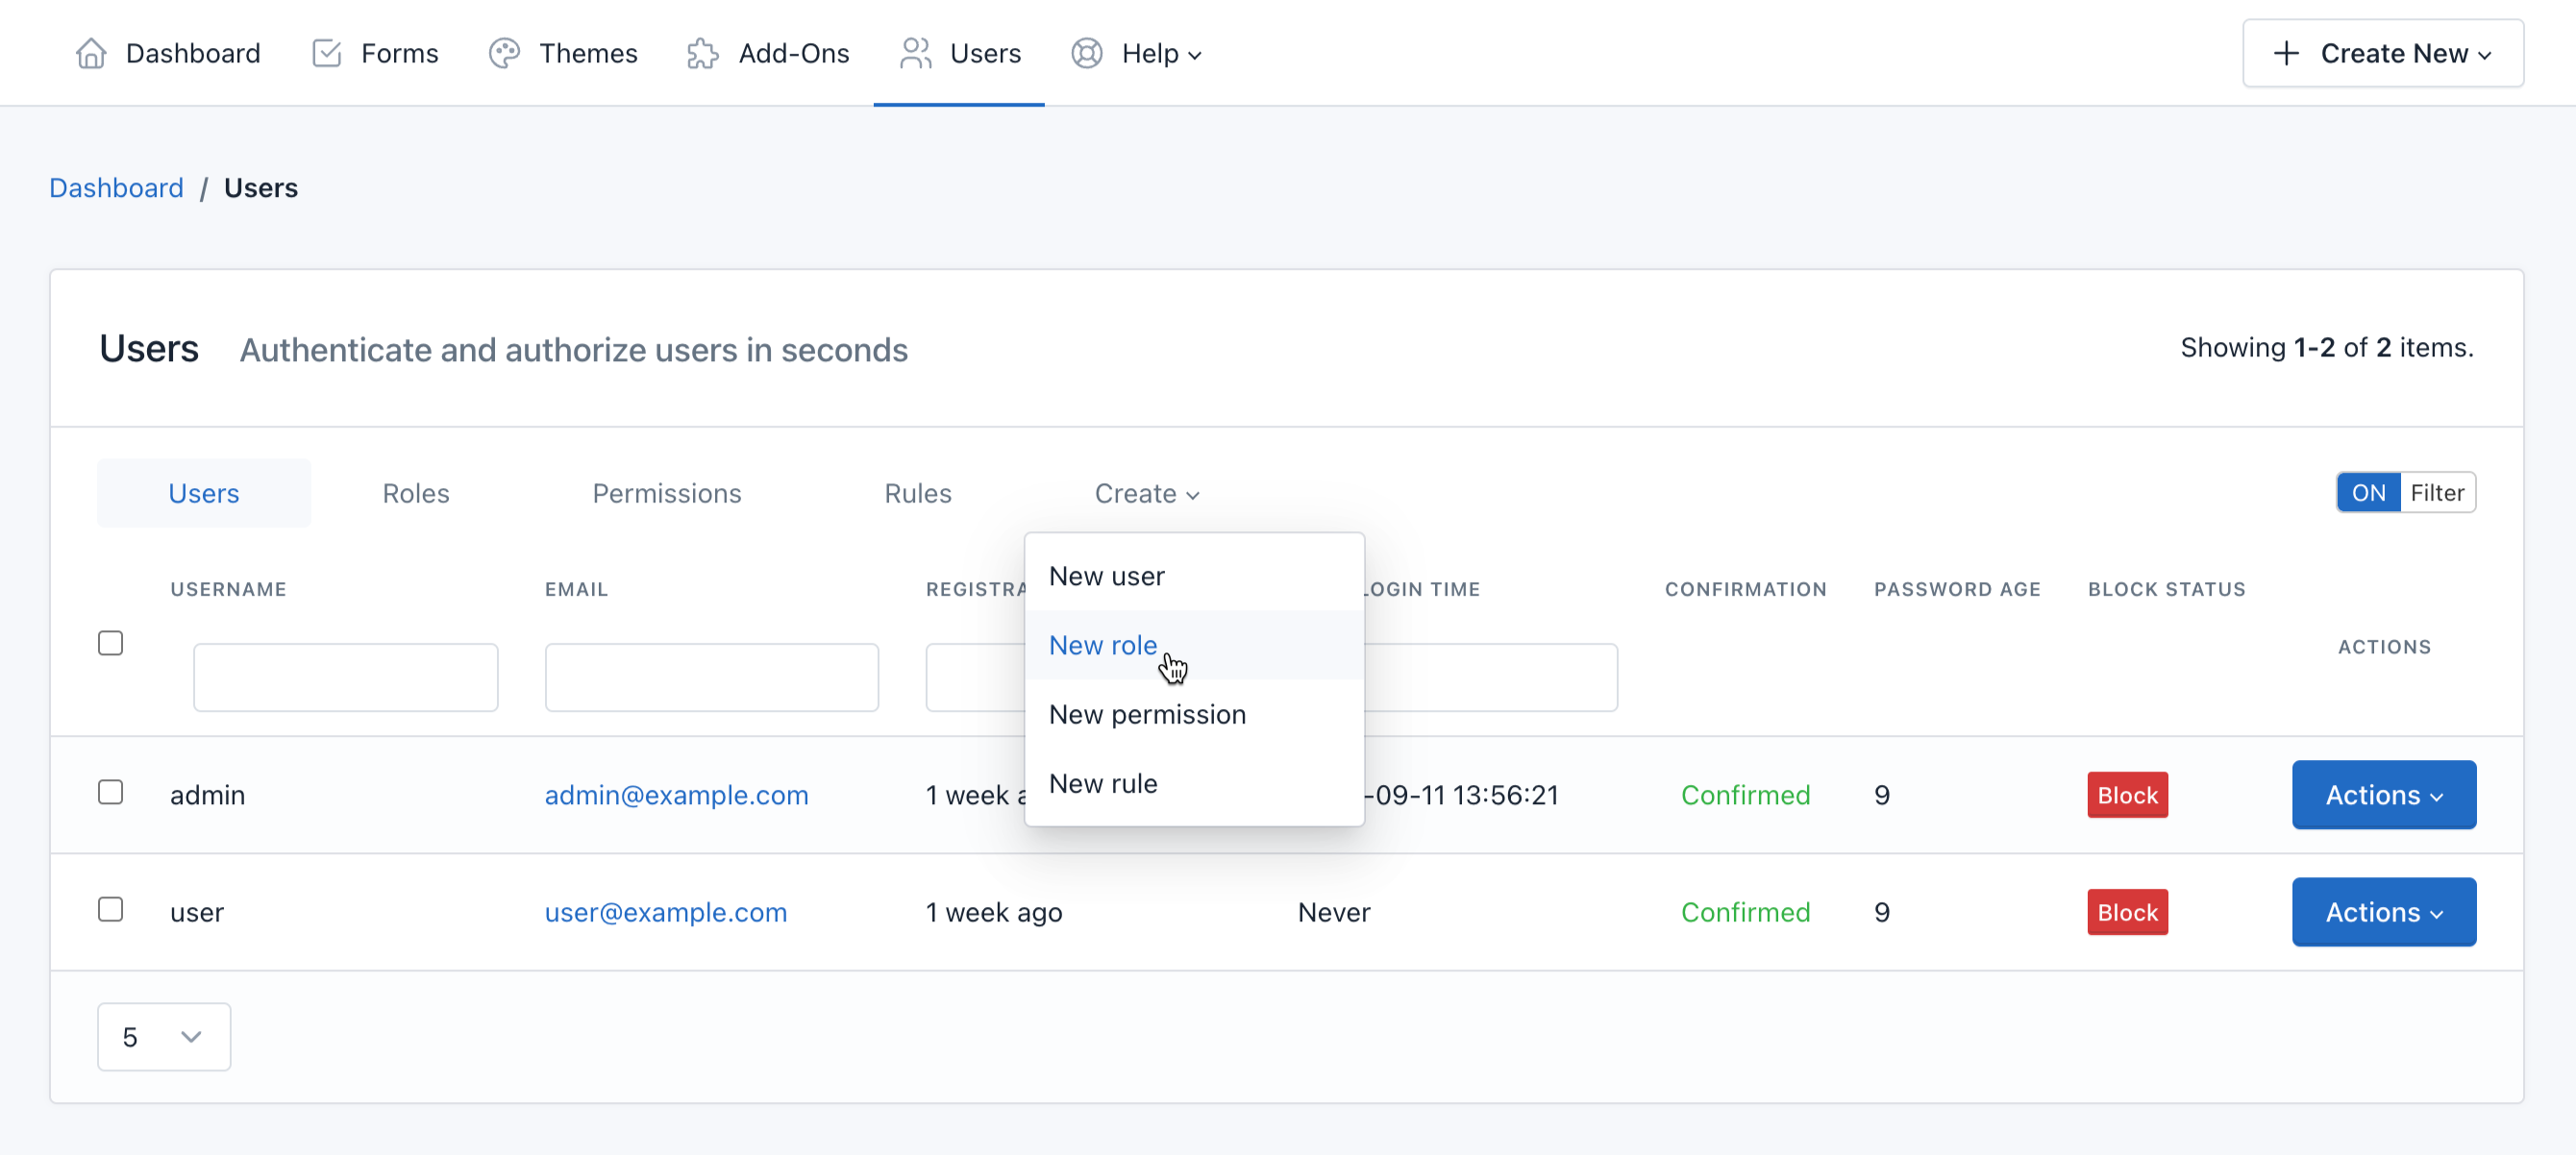Click the Block button for user
The height and width of the screenshot is (1155, 2576).
point(2127,911)
